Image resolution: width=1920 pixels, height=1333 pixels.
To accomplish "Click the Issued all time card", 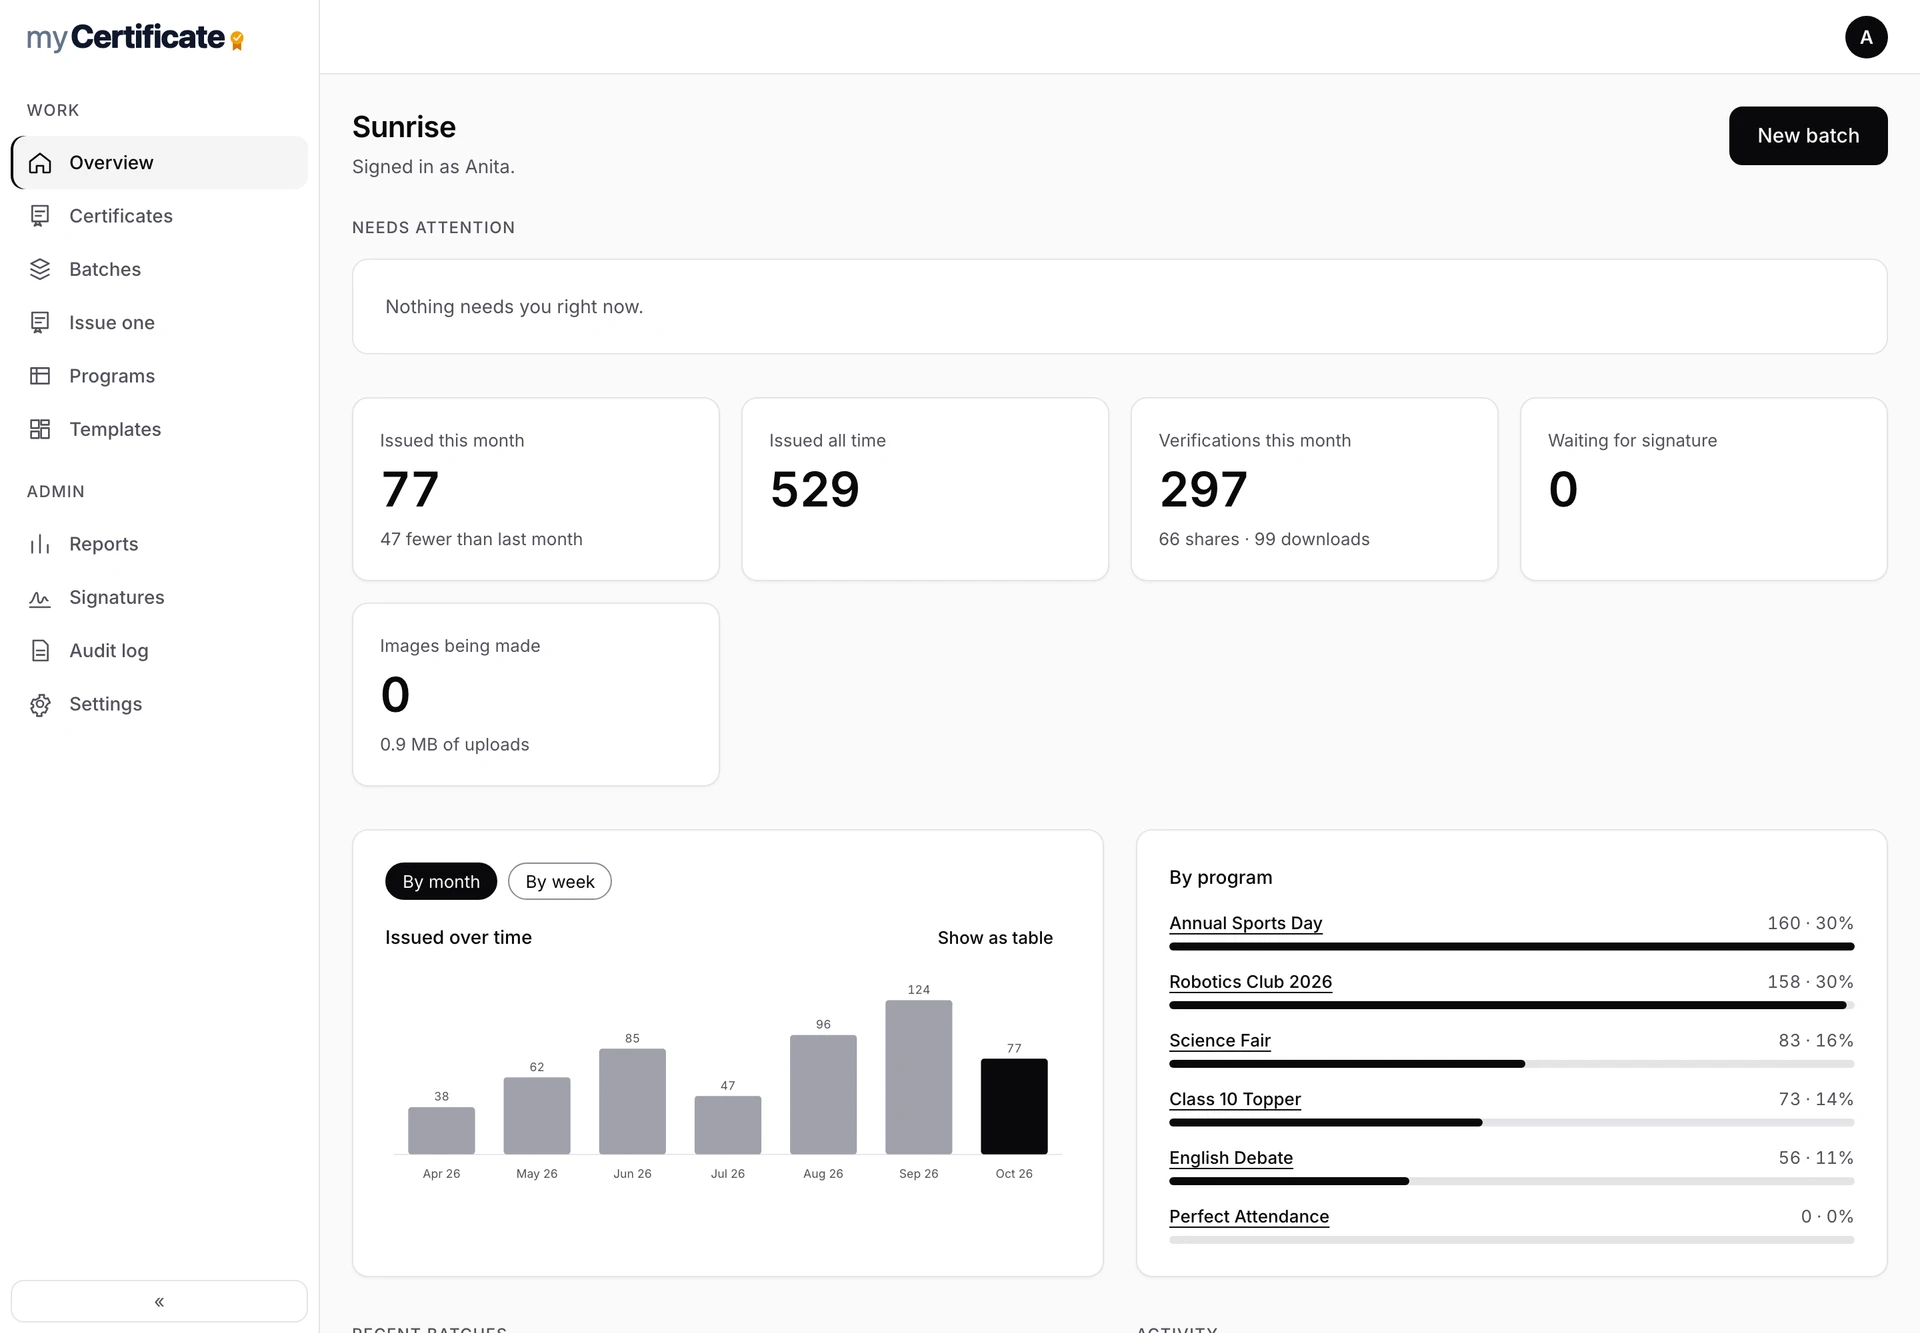I will click(925, 489).
